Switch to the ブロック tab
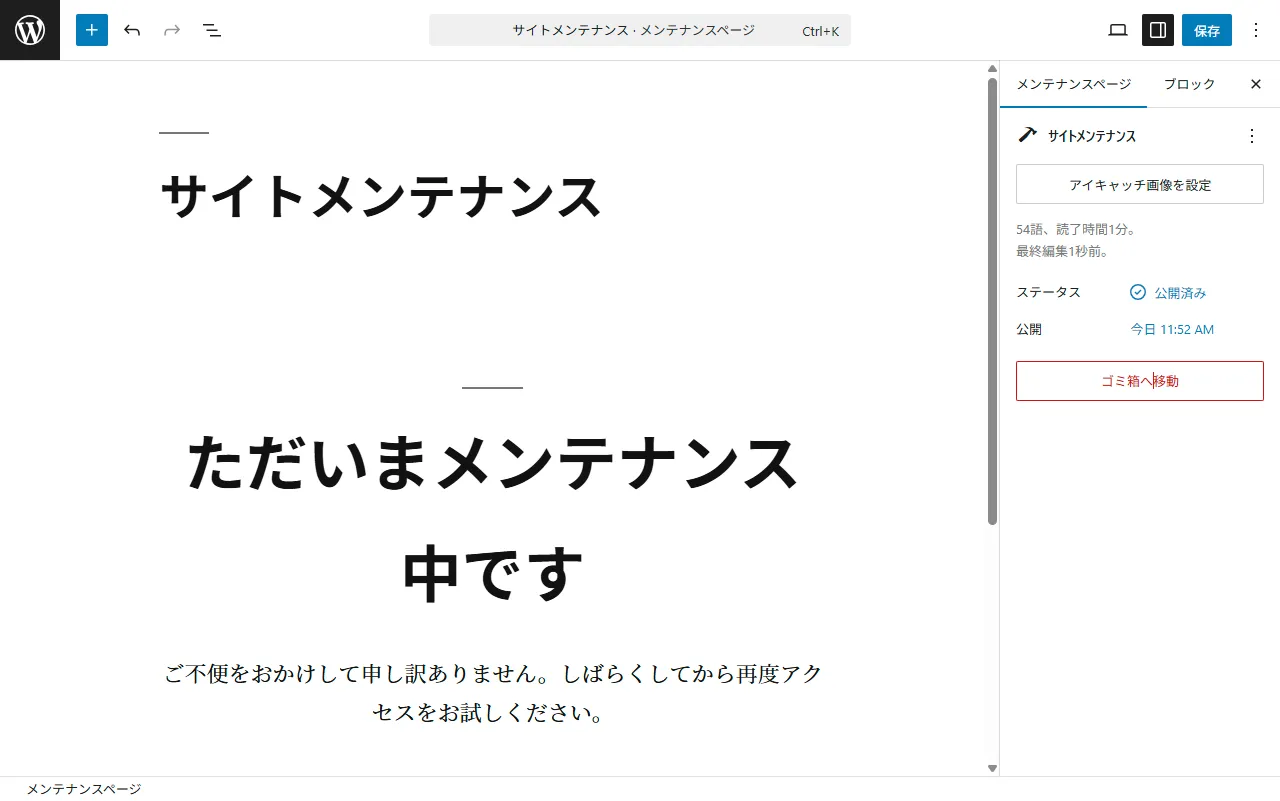 (1189, 84)
